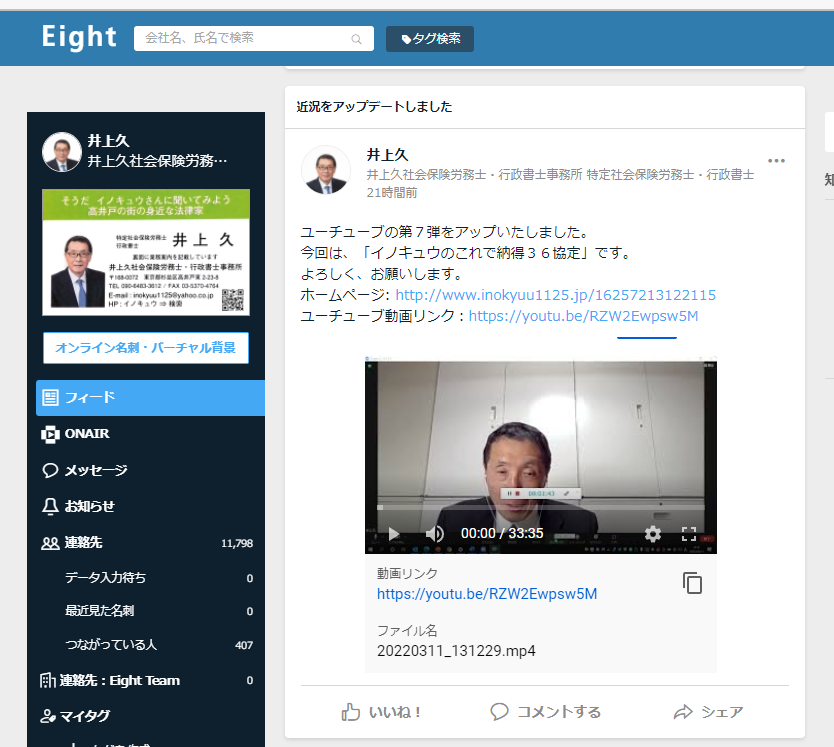The image size is (834, 747).
Task: Click the マイタグ person-tag icon
Action: (x=48, y=717)
